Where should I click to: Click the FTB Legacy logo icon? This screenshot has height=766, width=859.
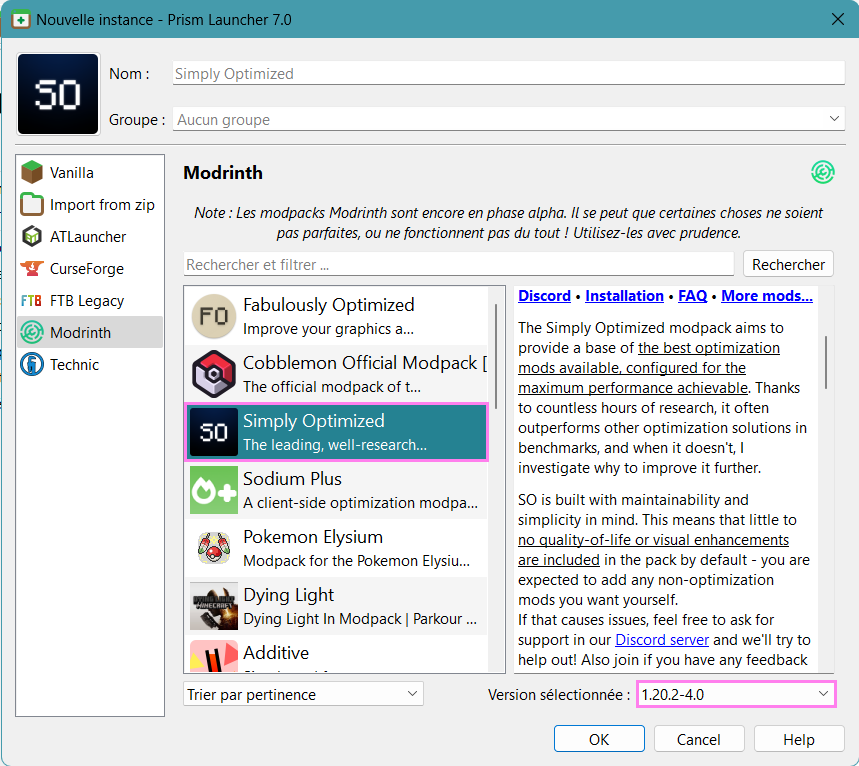(x=31, y=301)
